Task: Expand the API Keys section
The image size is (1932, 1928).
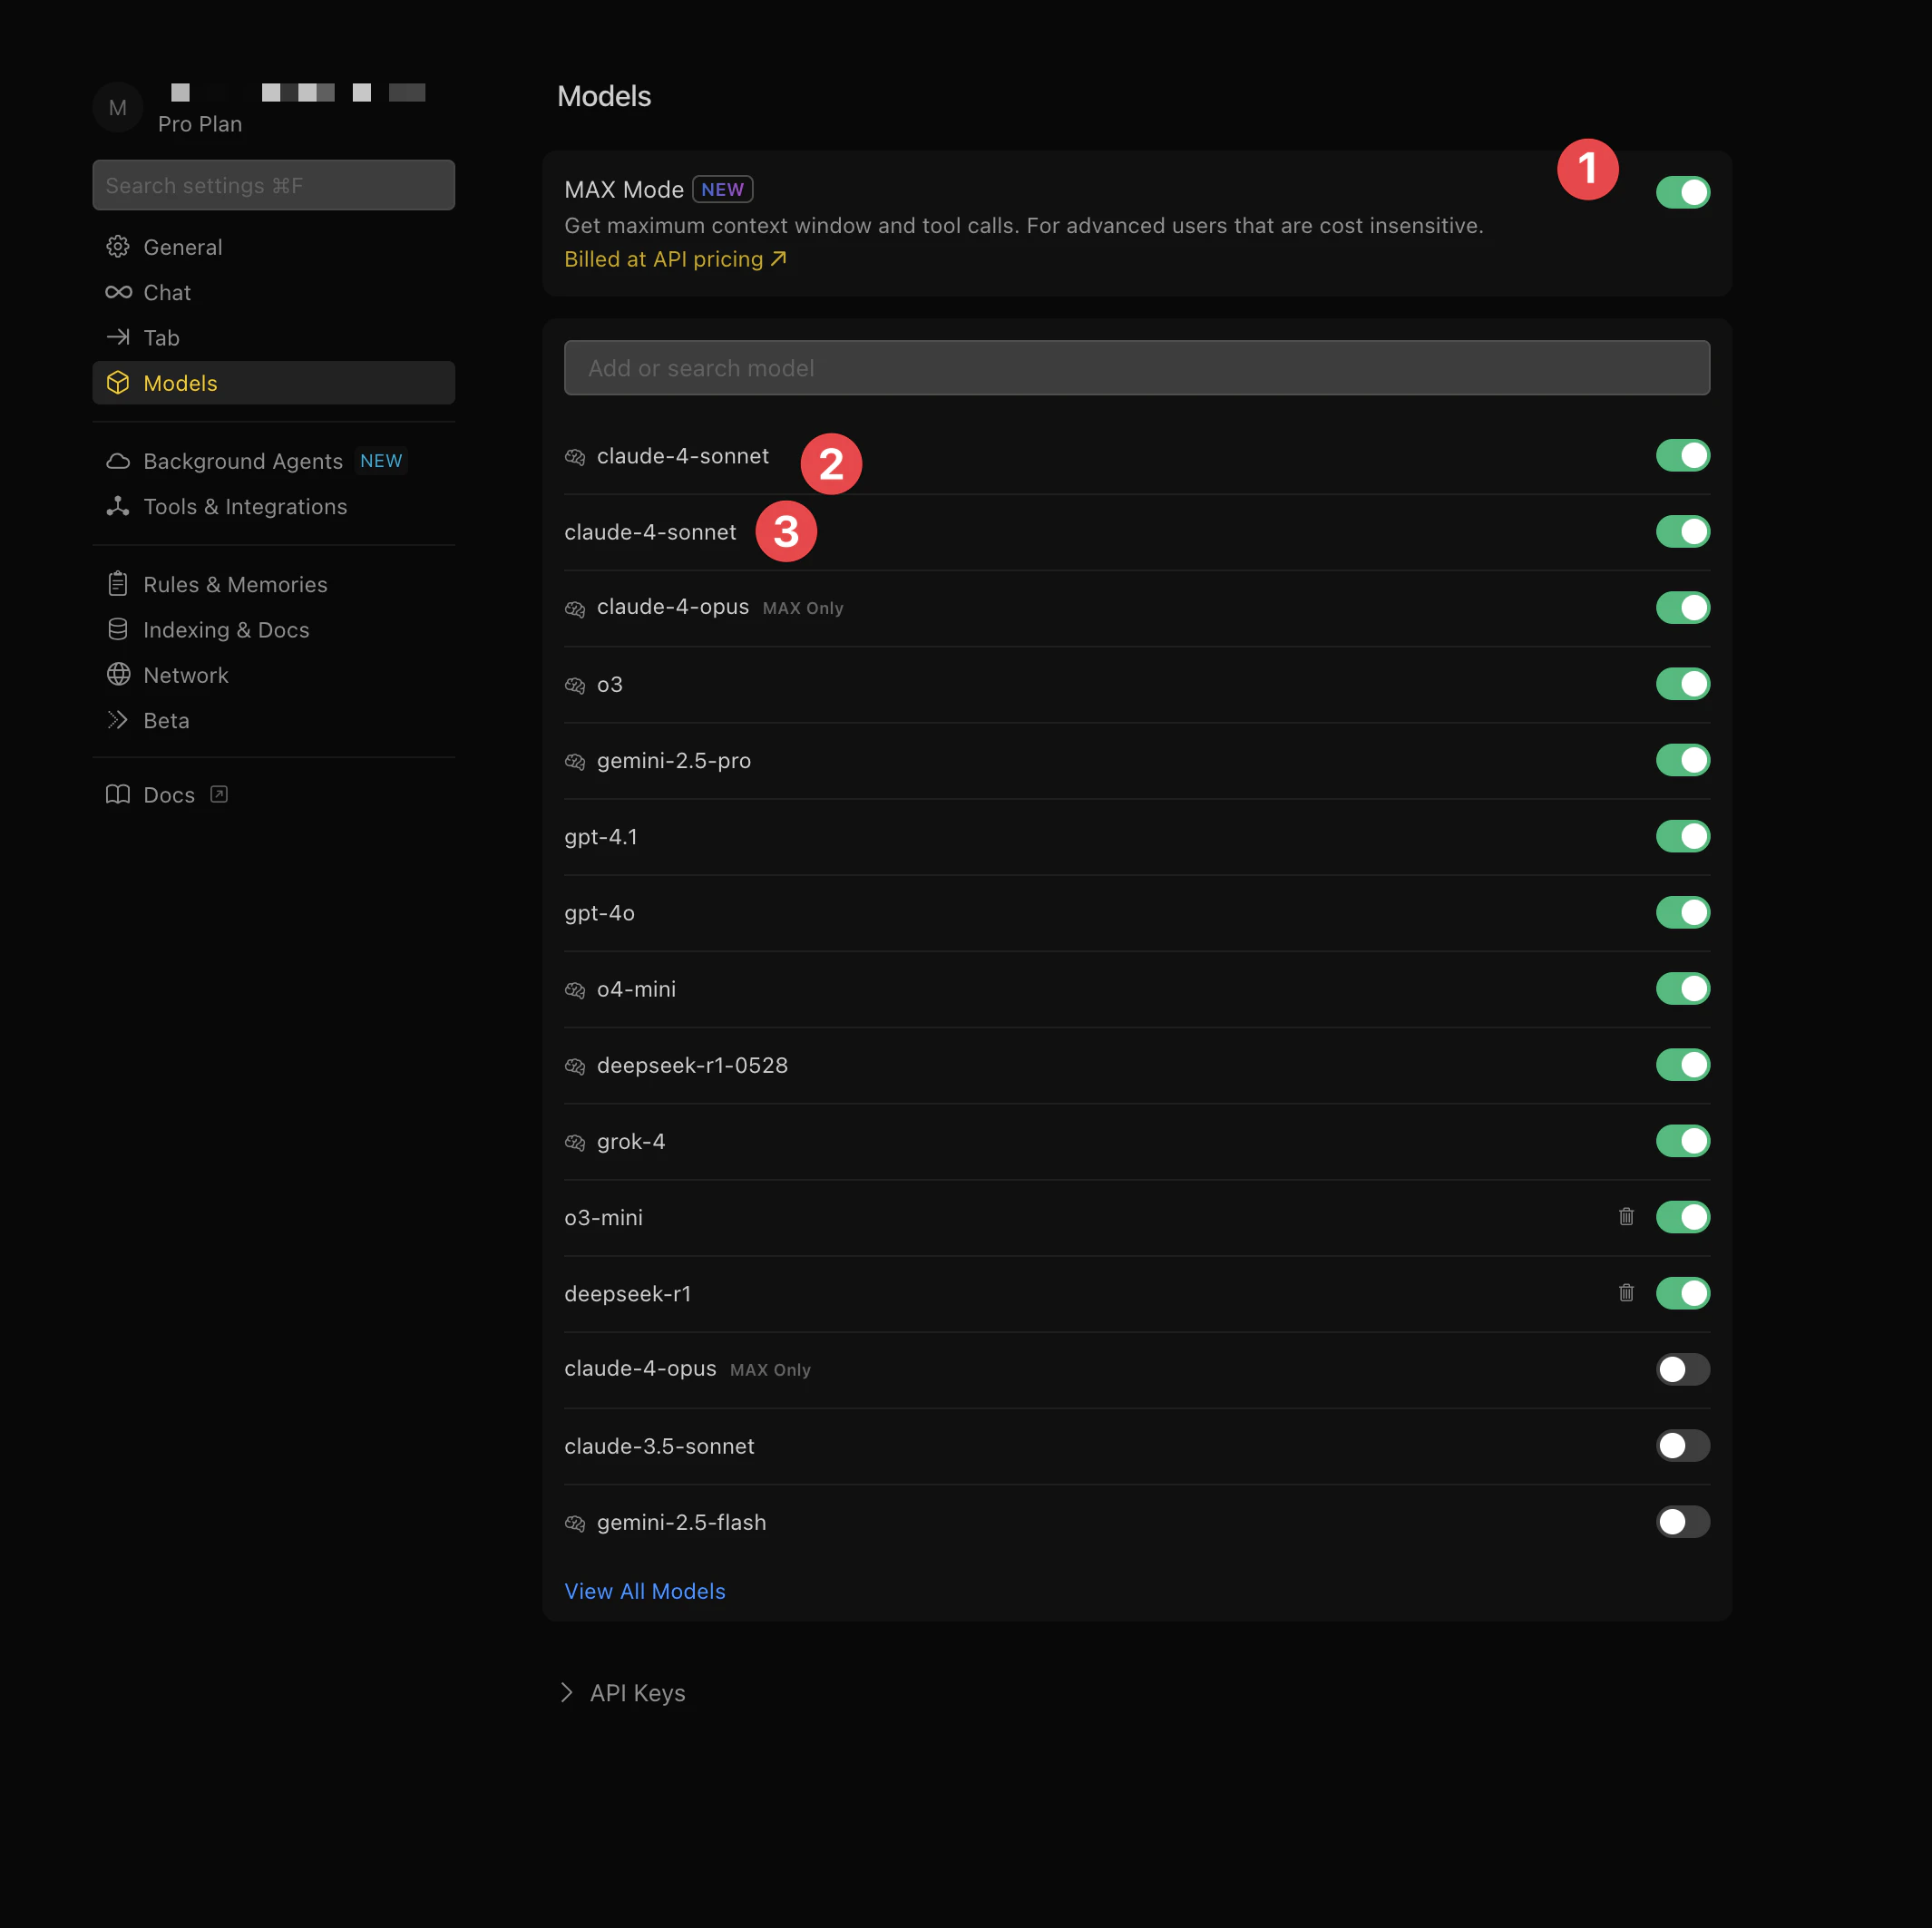Action: [x=623, y=1692]
